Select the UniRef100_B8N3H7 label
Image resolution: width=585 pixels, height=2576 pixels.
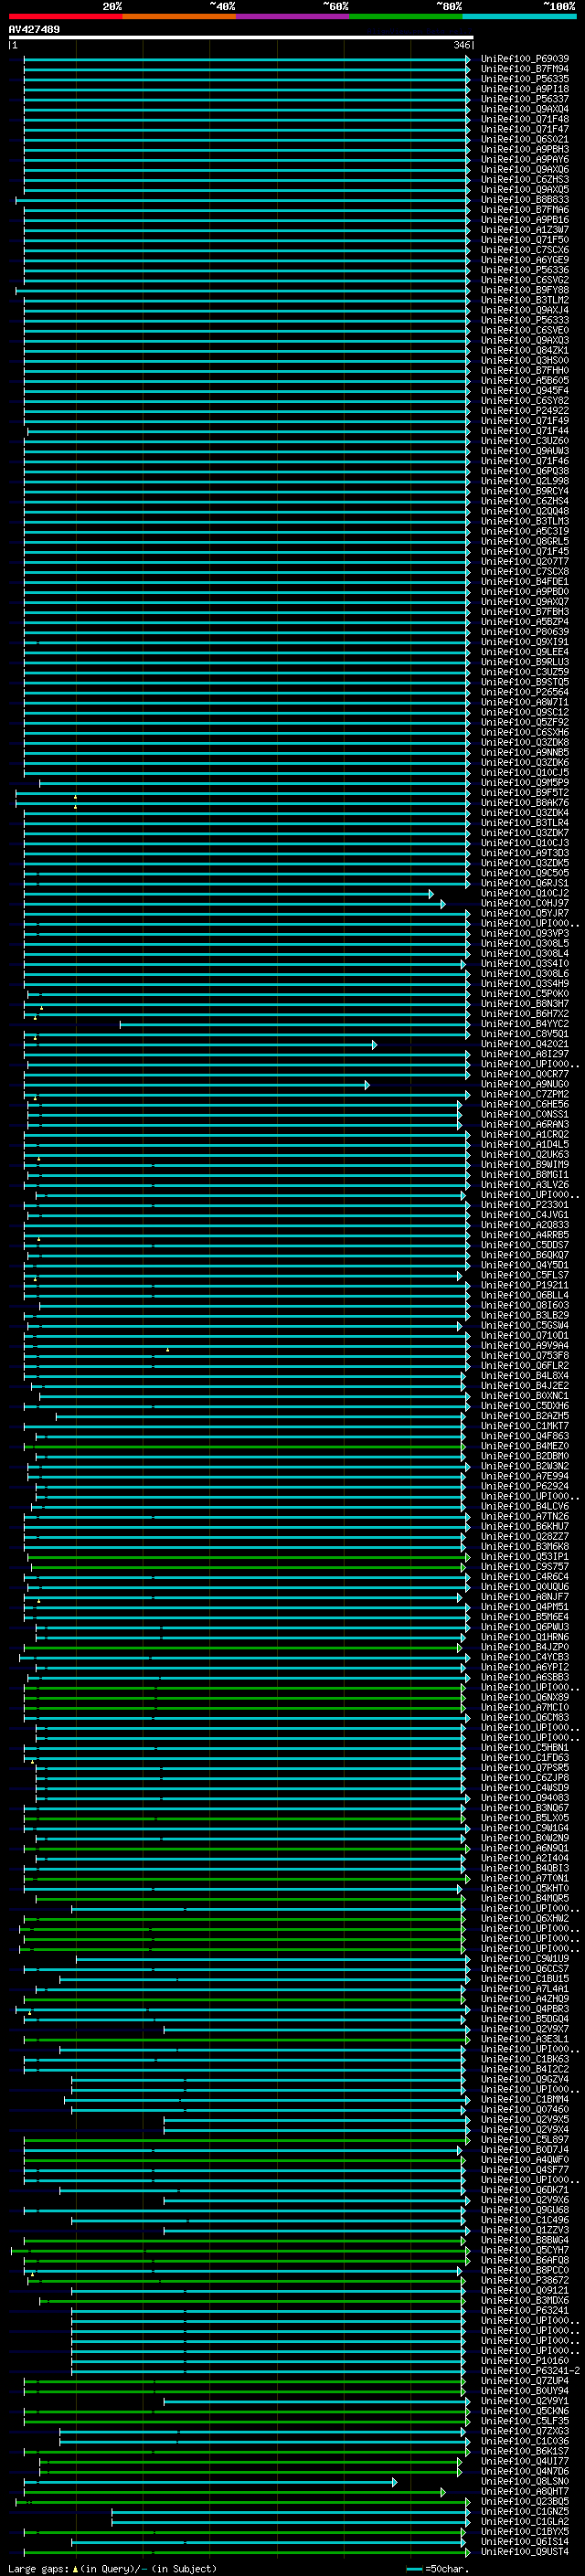524,1004
